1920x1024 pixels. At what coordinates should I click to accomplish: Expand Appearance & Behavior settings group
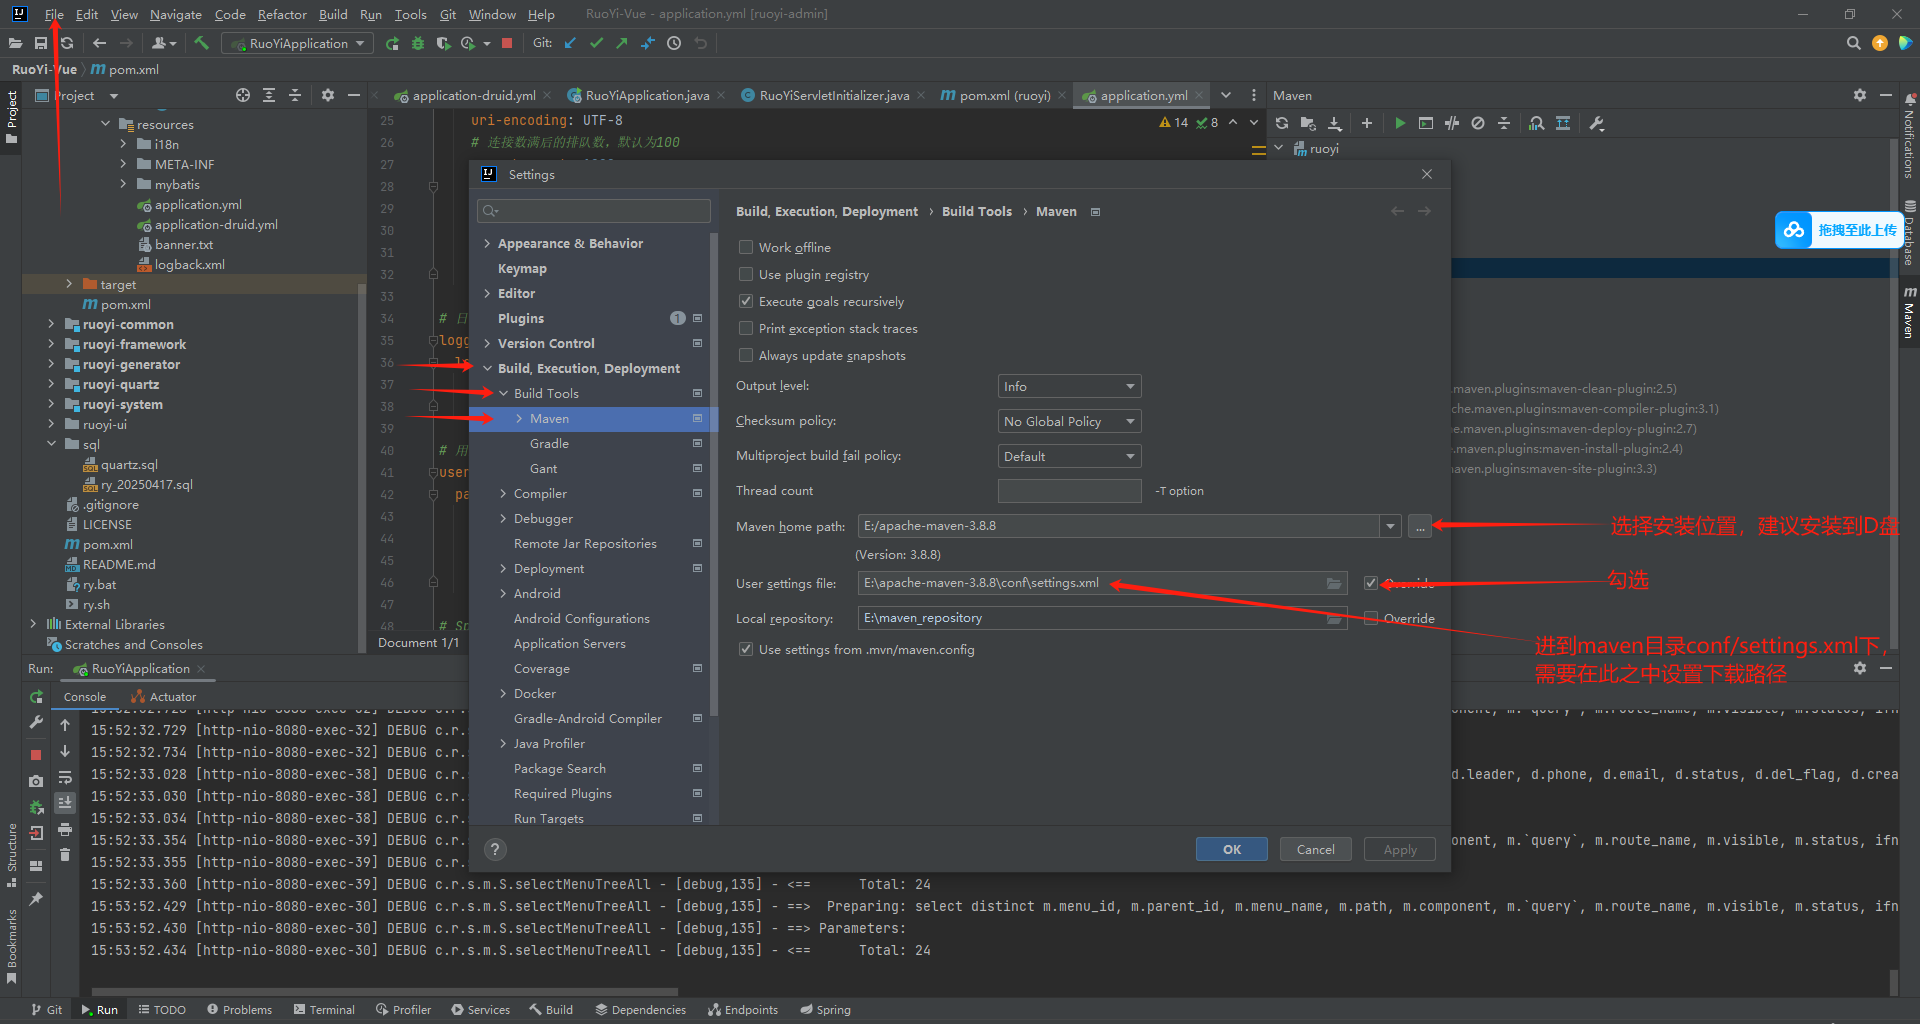(487, 243)
